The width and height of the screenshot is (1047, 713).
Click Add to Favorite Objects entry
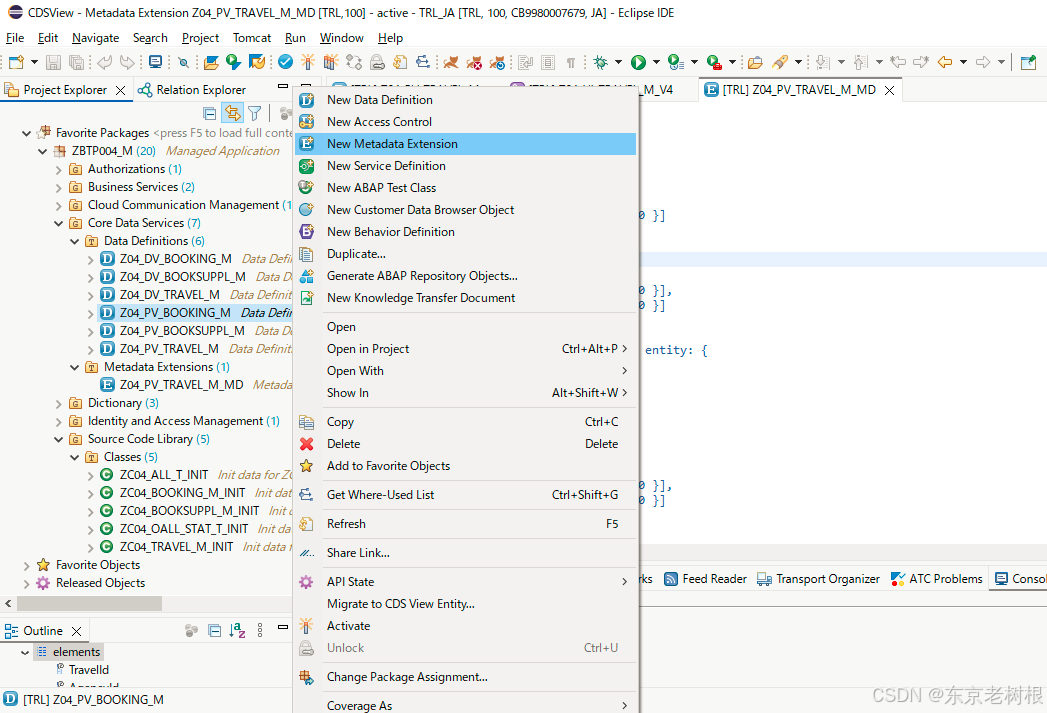tap(465, 466)
